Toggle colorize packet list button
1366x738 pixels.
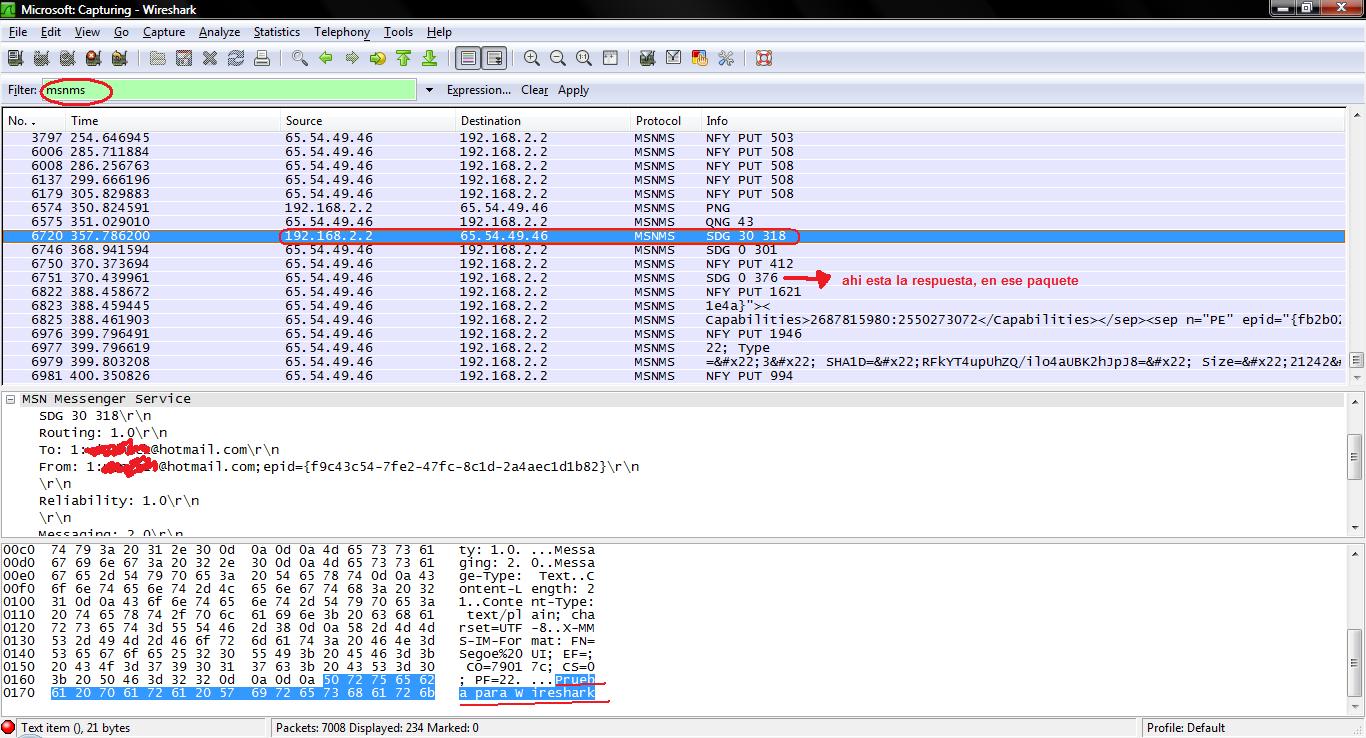[x=467, y=59]
